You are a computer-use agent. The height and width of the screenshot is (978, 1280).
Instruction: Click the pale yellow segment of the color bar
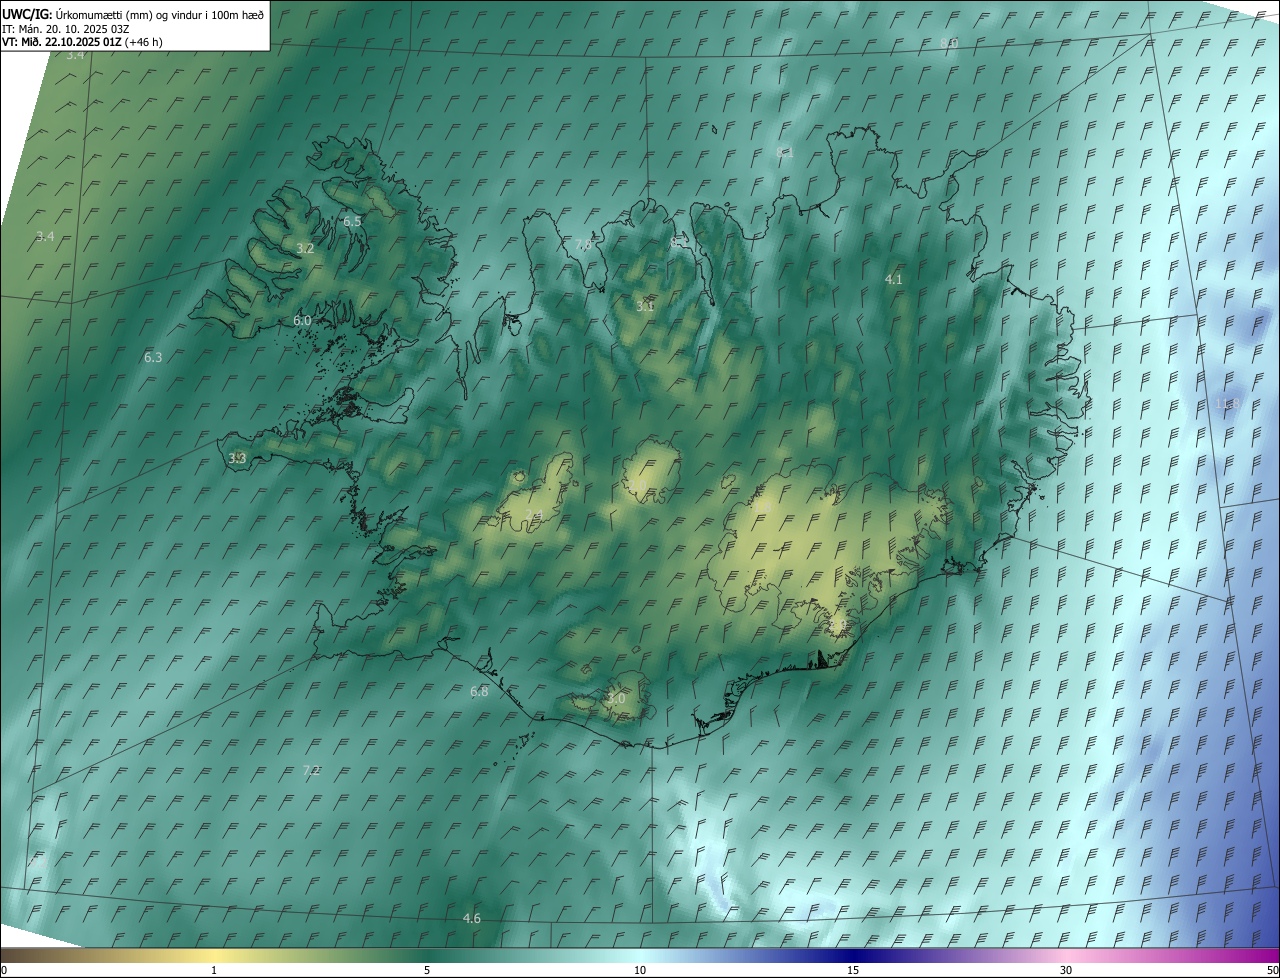(214, 955)
